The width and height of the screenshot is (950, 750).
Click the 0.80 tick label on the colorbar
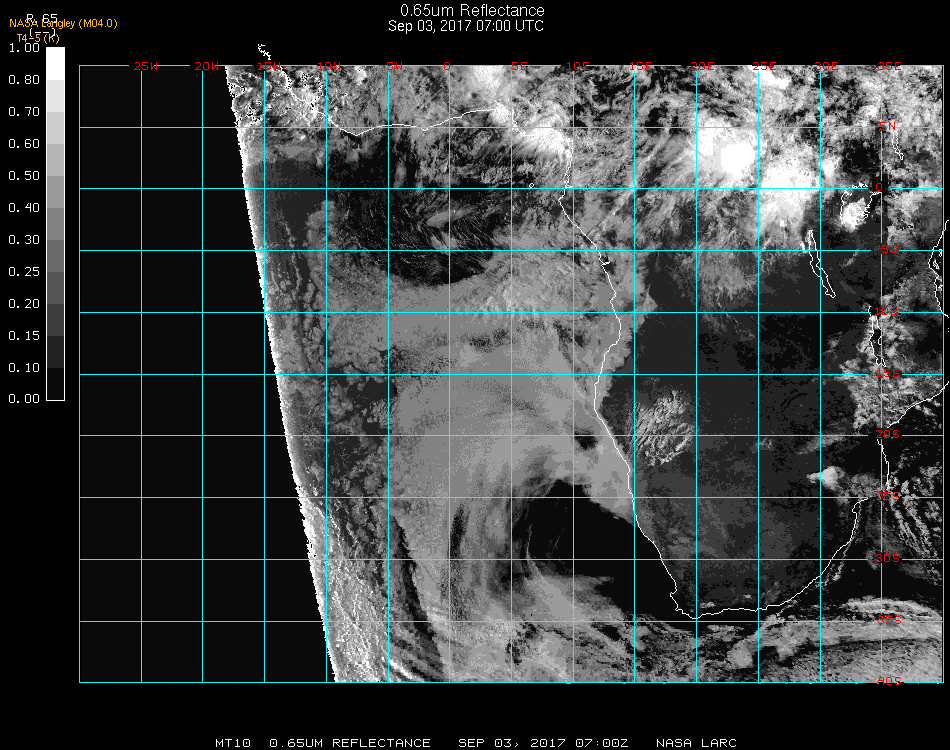pos(24,80)
